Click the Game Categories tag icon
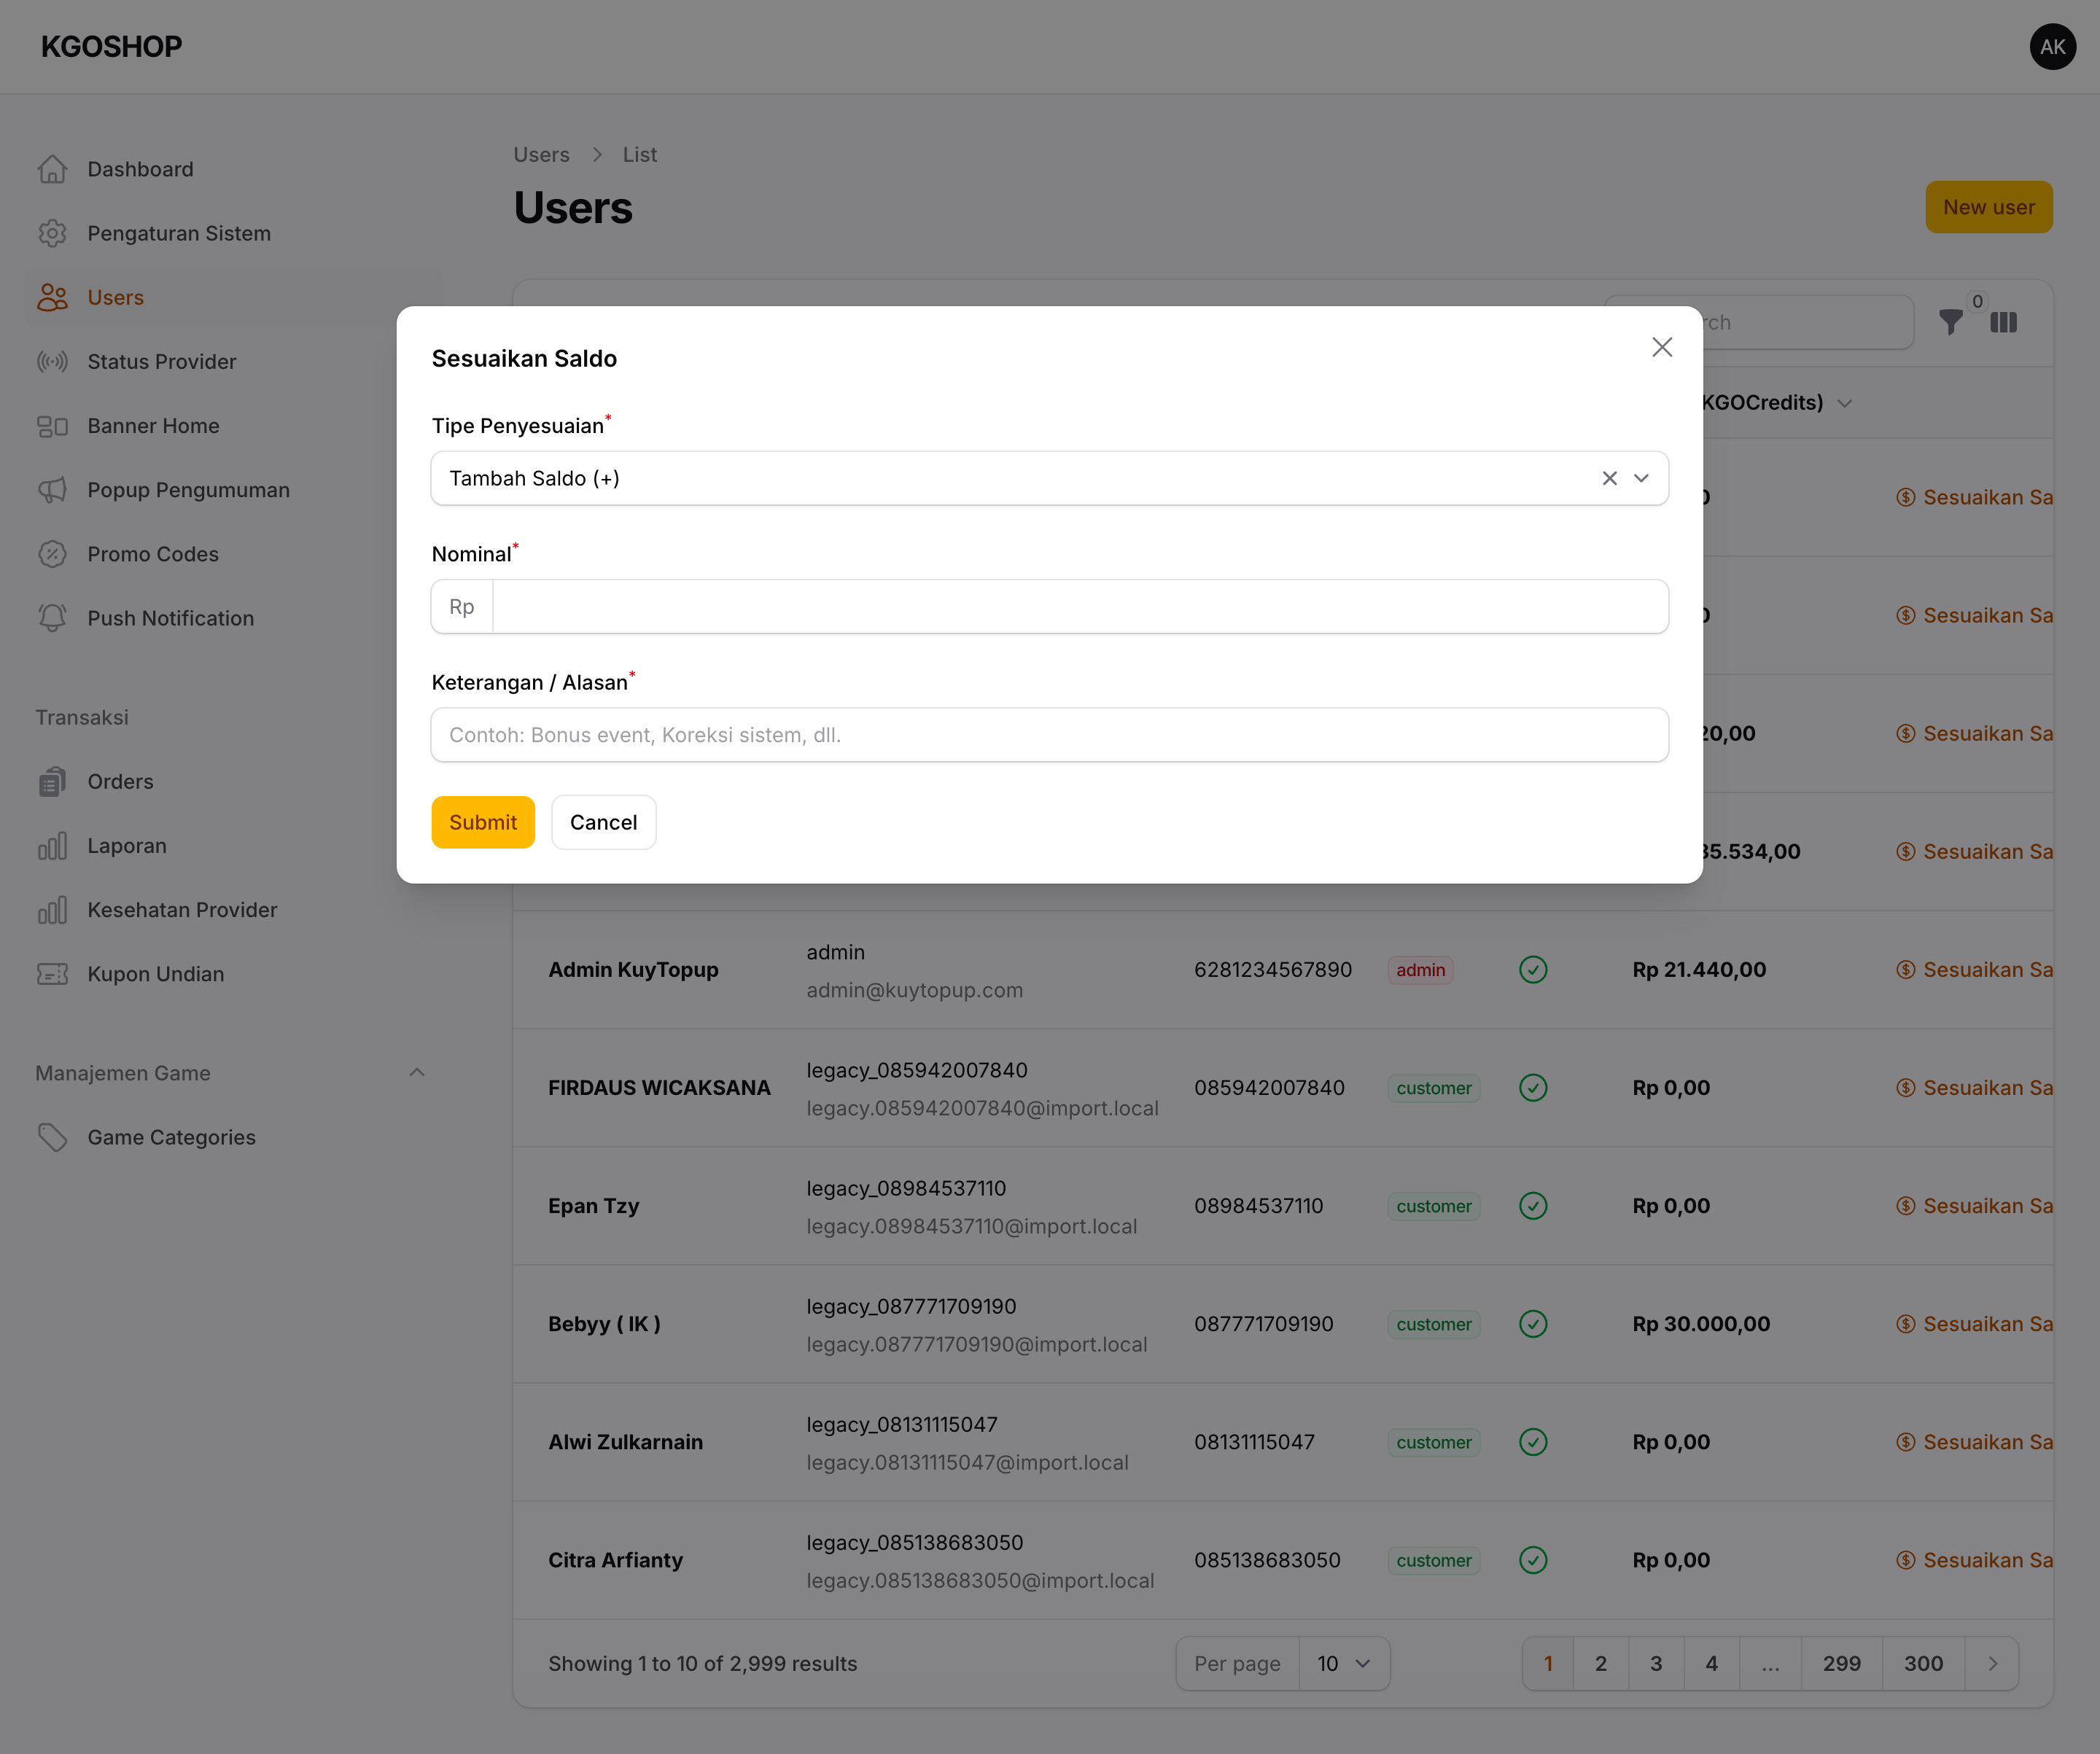The image size is (2100, 1754). point(52,1137)
